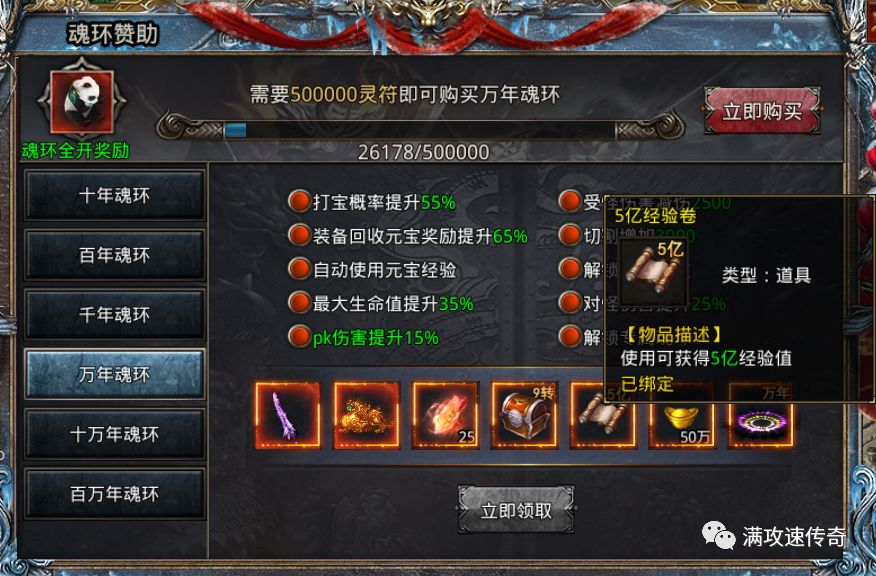
Task: Click the orb beside 打宝概率提升55%
Action: click(299, 202)
